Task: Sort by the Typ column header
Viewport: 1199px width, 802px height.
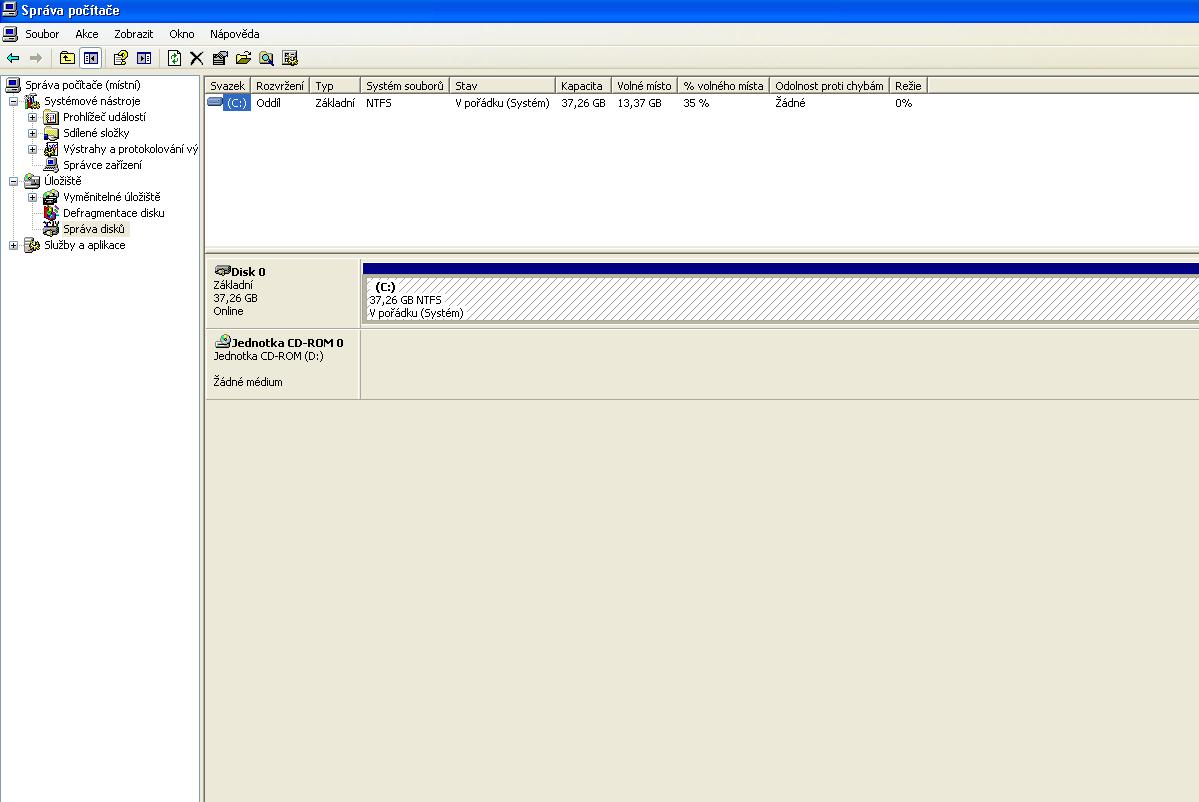Action: point(335,86)
